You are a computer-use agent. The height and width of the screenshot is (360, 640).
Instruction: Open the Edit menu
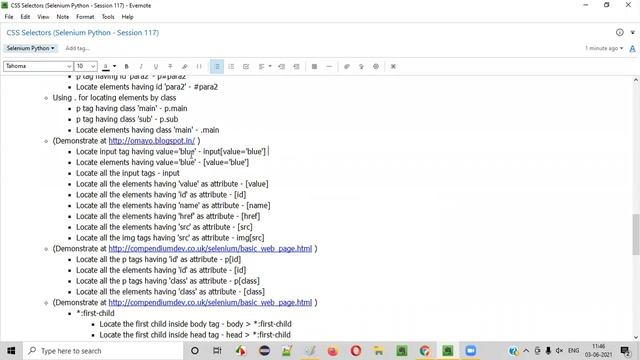[x=25, y=17]
